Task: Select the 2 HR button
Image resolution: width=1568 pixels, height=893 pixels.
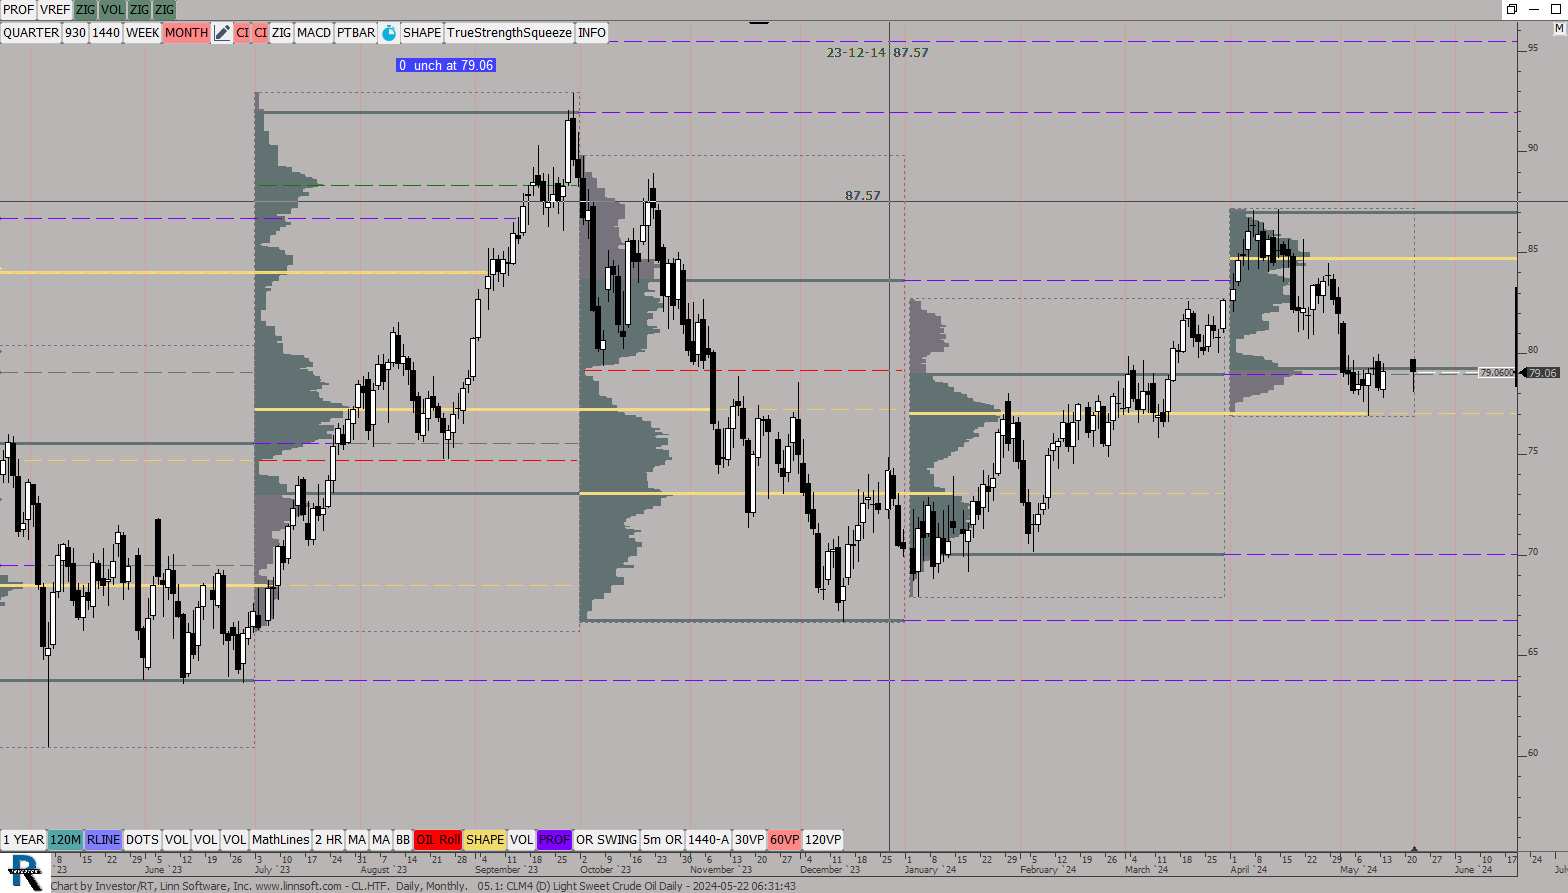Action: 328,840
